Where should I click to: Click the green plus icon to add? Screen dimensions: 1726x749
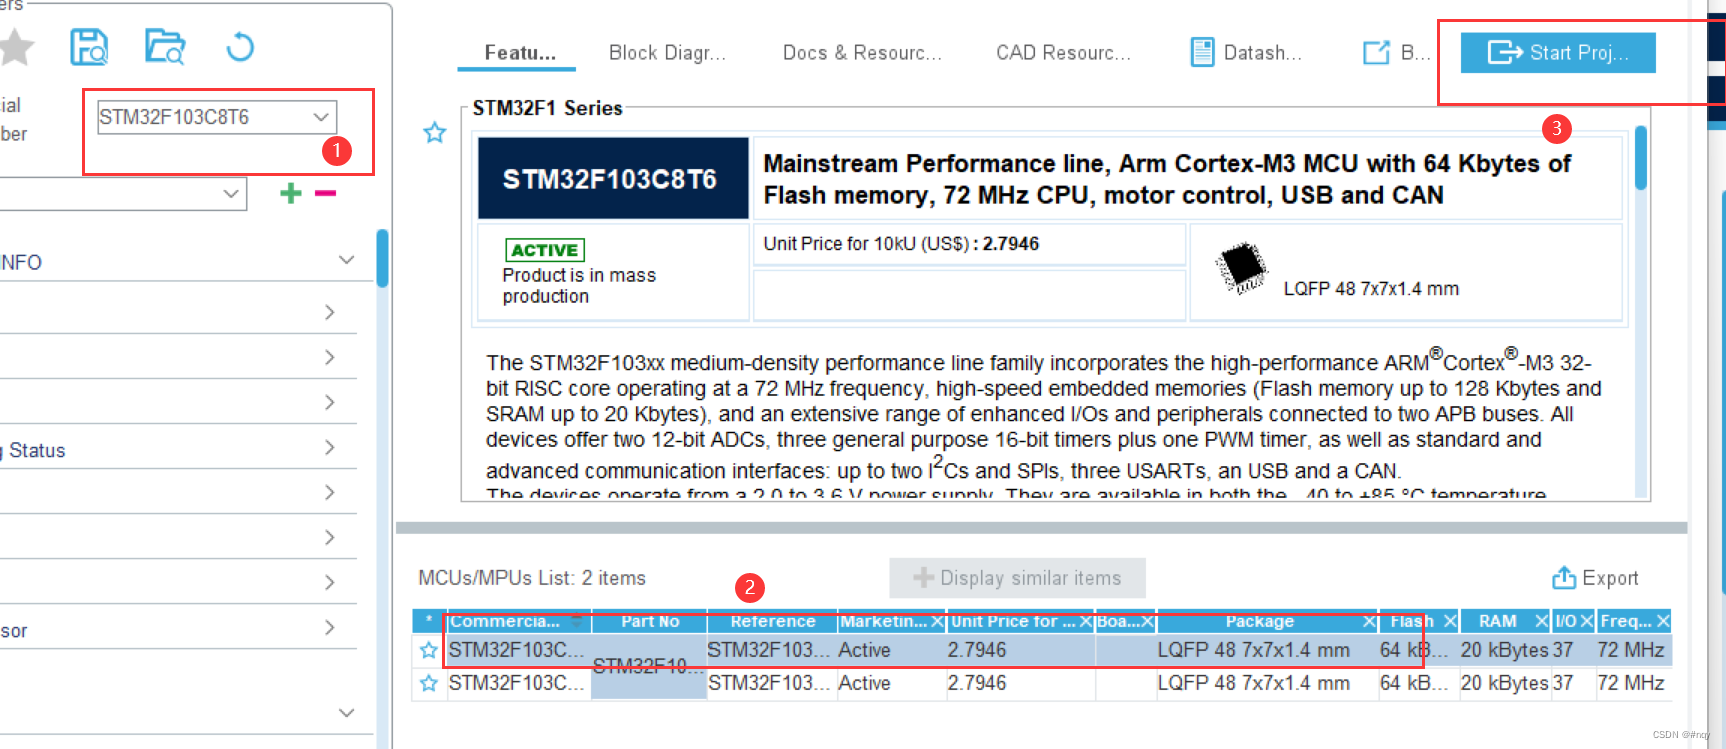[x=291, y=193]
